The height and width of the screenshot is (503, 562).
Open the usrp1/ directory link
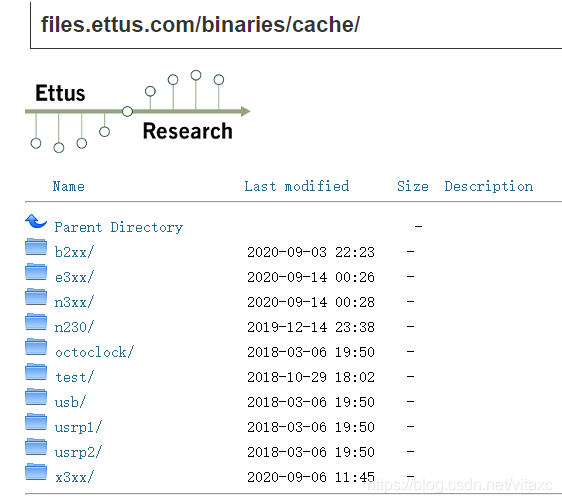pyautogui.click(x=78, y=427)
